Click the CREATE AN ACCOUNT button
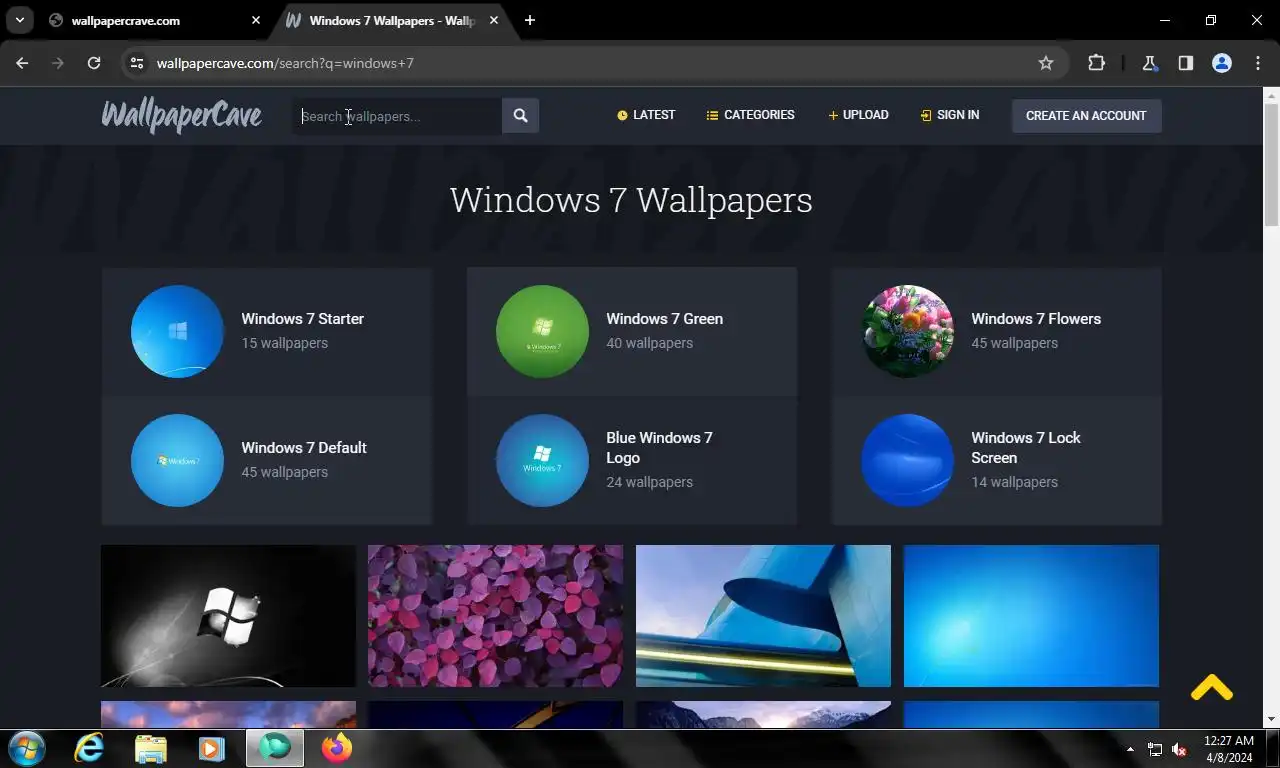Viewport: 1280px width, 768px height. tap(1086, 116)
